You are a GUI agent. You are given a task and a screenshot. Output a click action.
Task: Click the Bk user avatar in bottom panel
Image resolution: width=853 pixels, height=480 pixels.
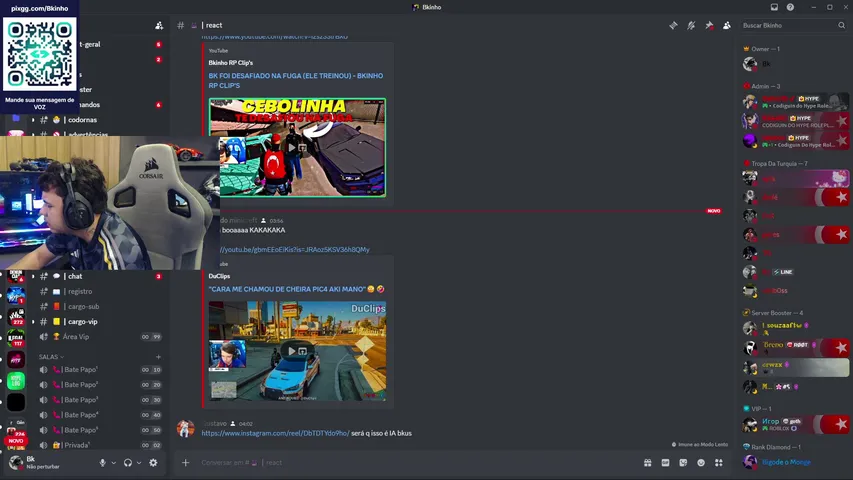[16, 463]
